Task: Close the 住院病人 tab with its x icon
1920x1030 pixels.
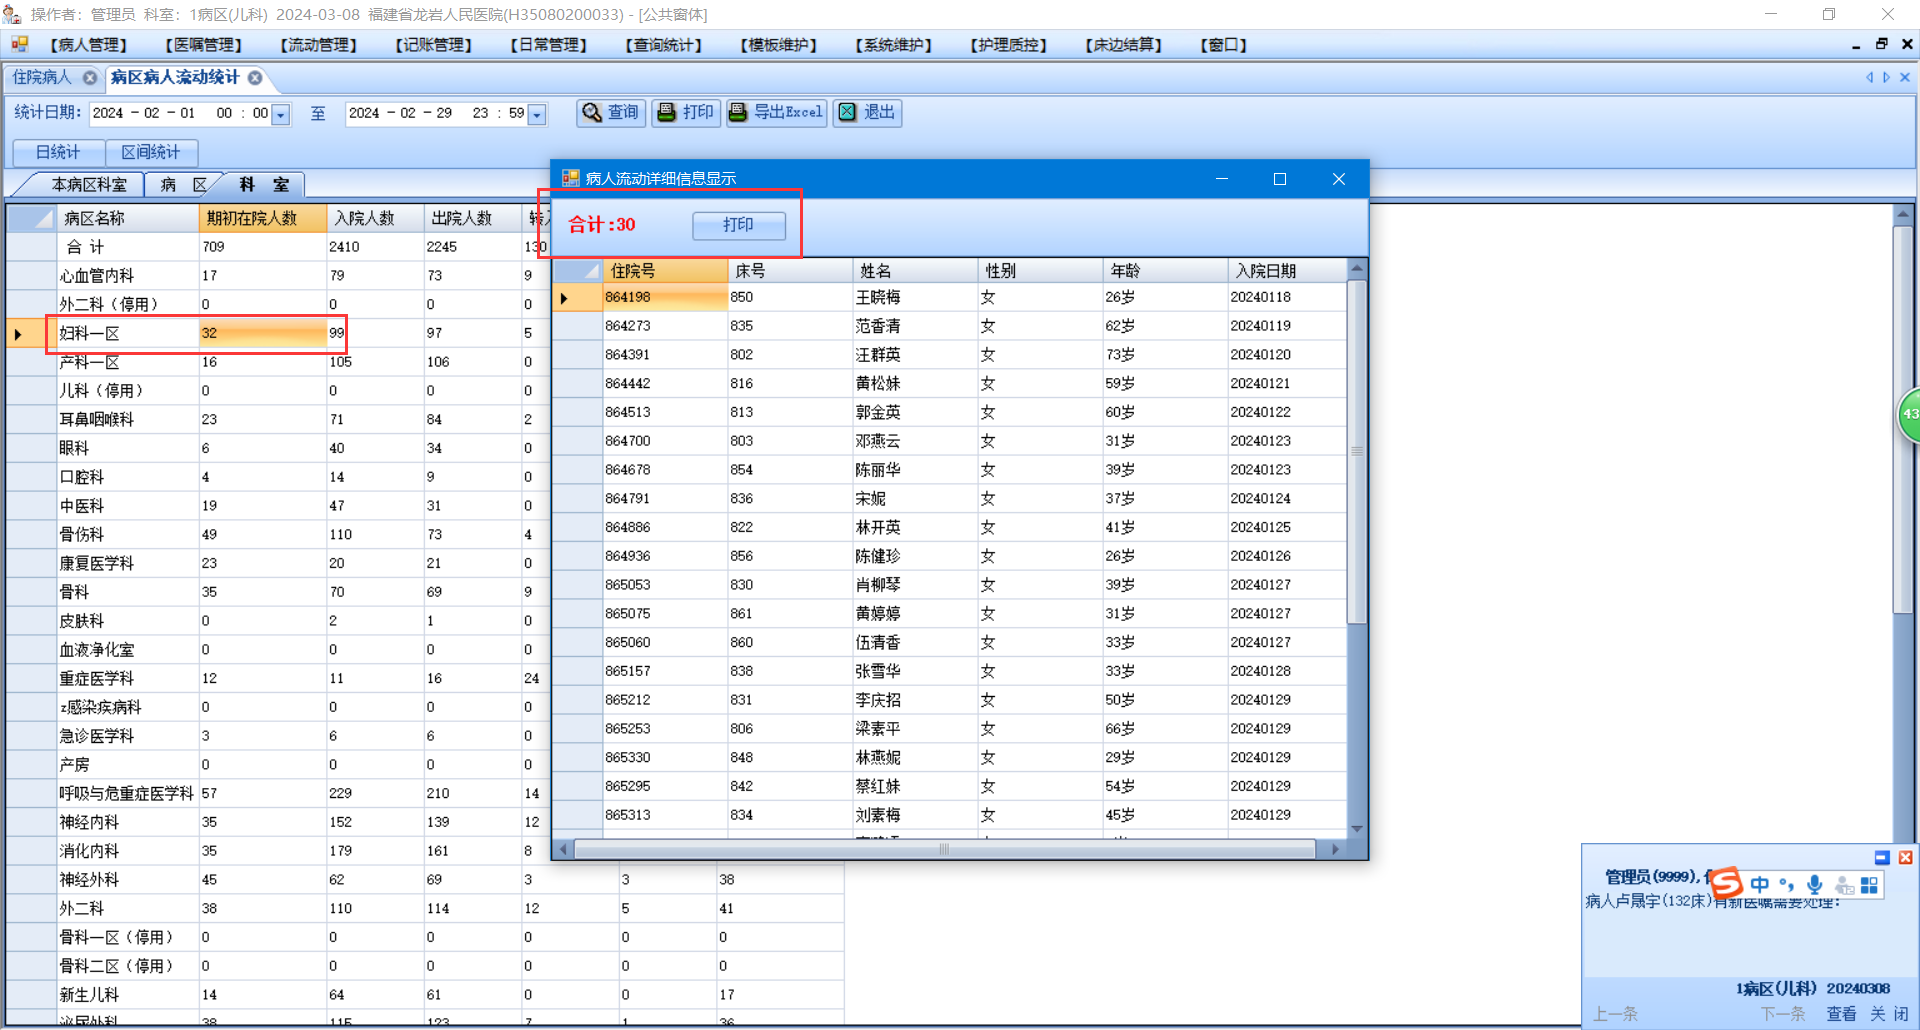Action: [x=90, y=78]
